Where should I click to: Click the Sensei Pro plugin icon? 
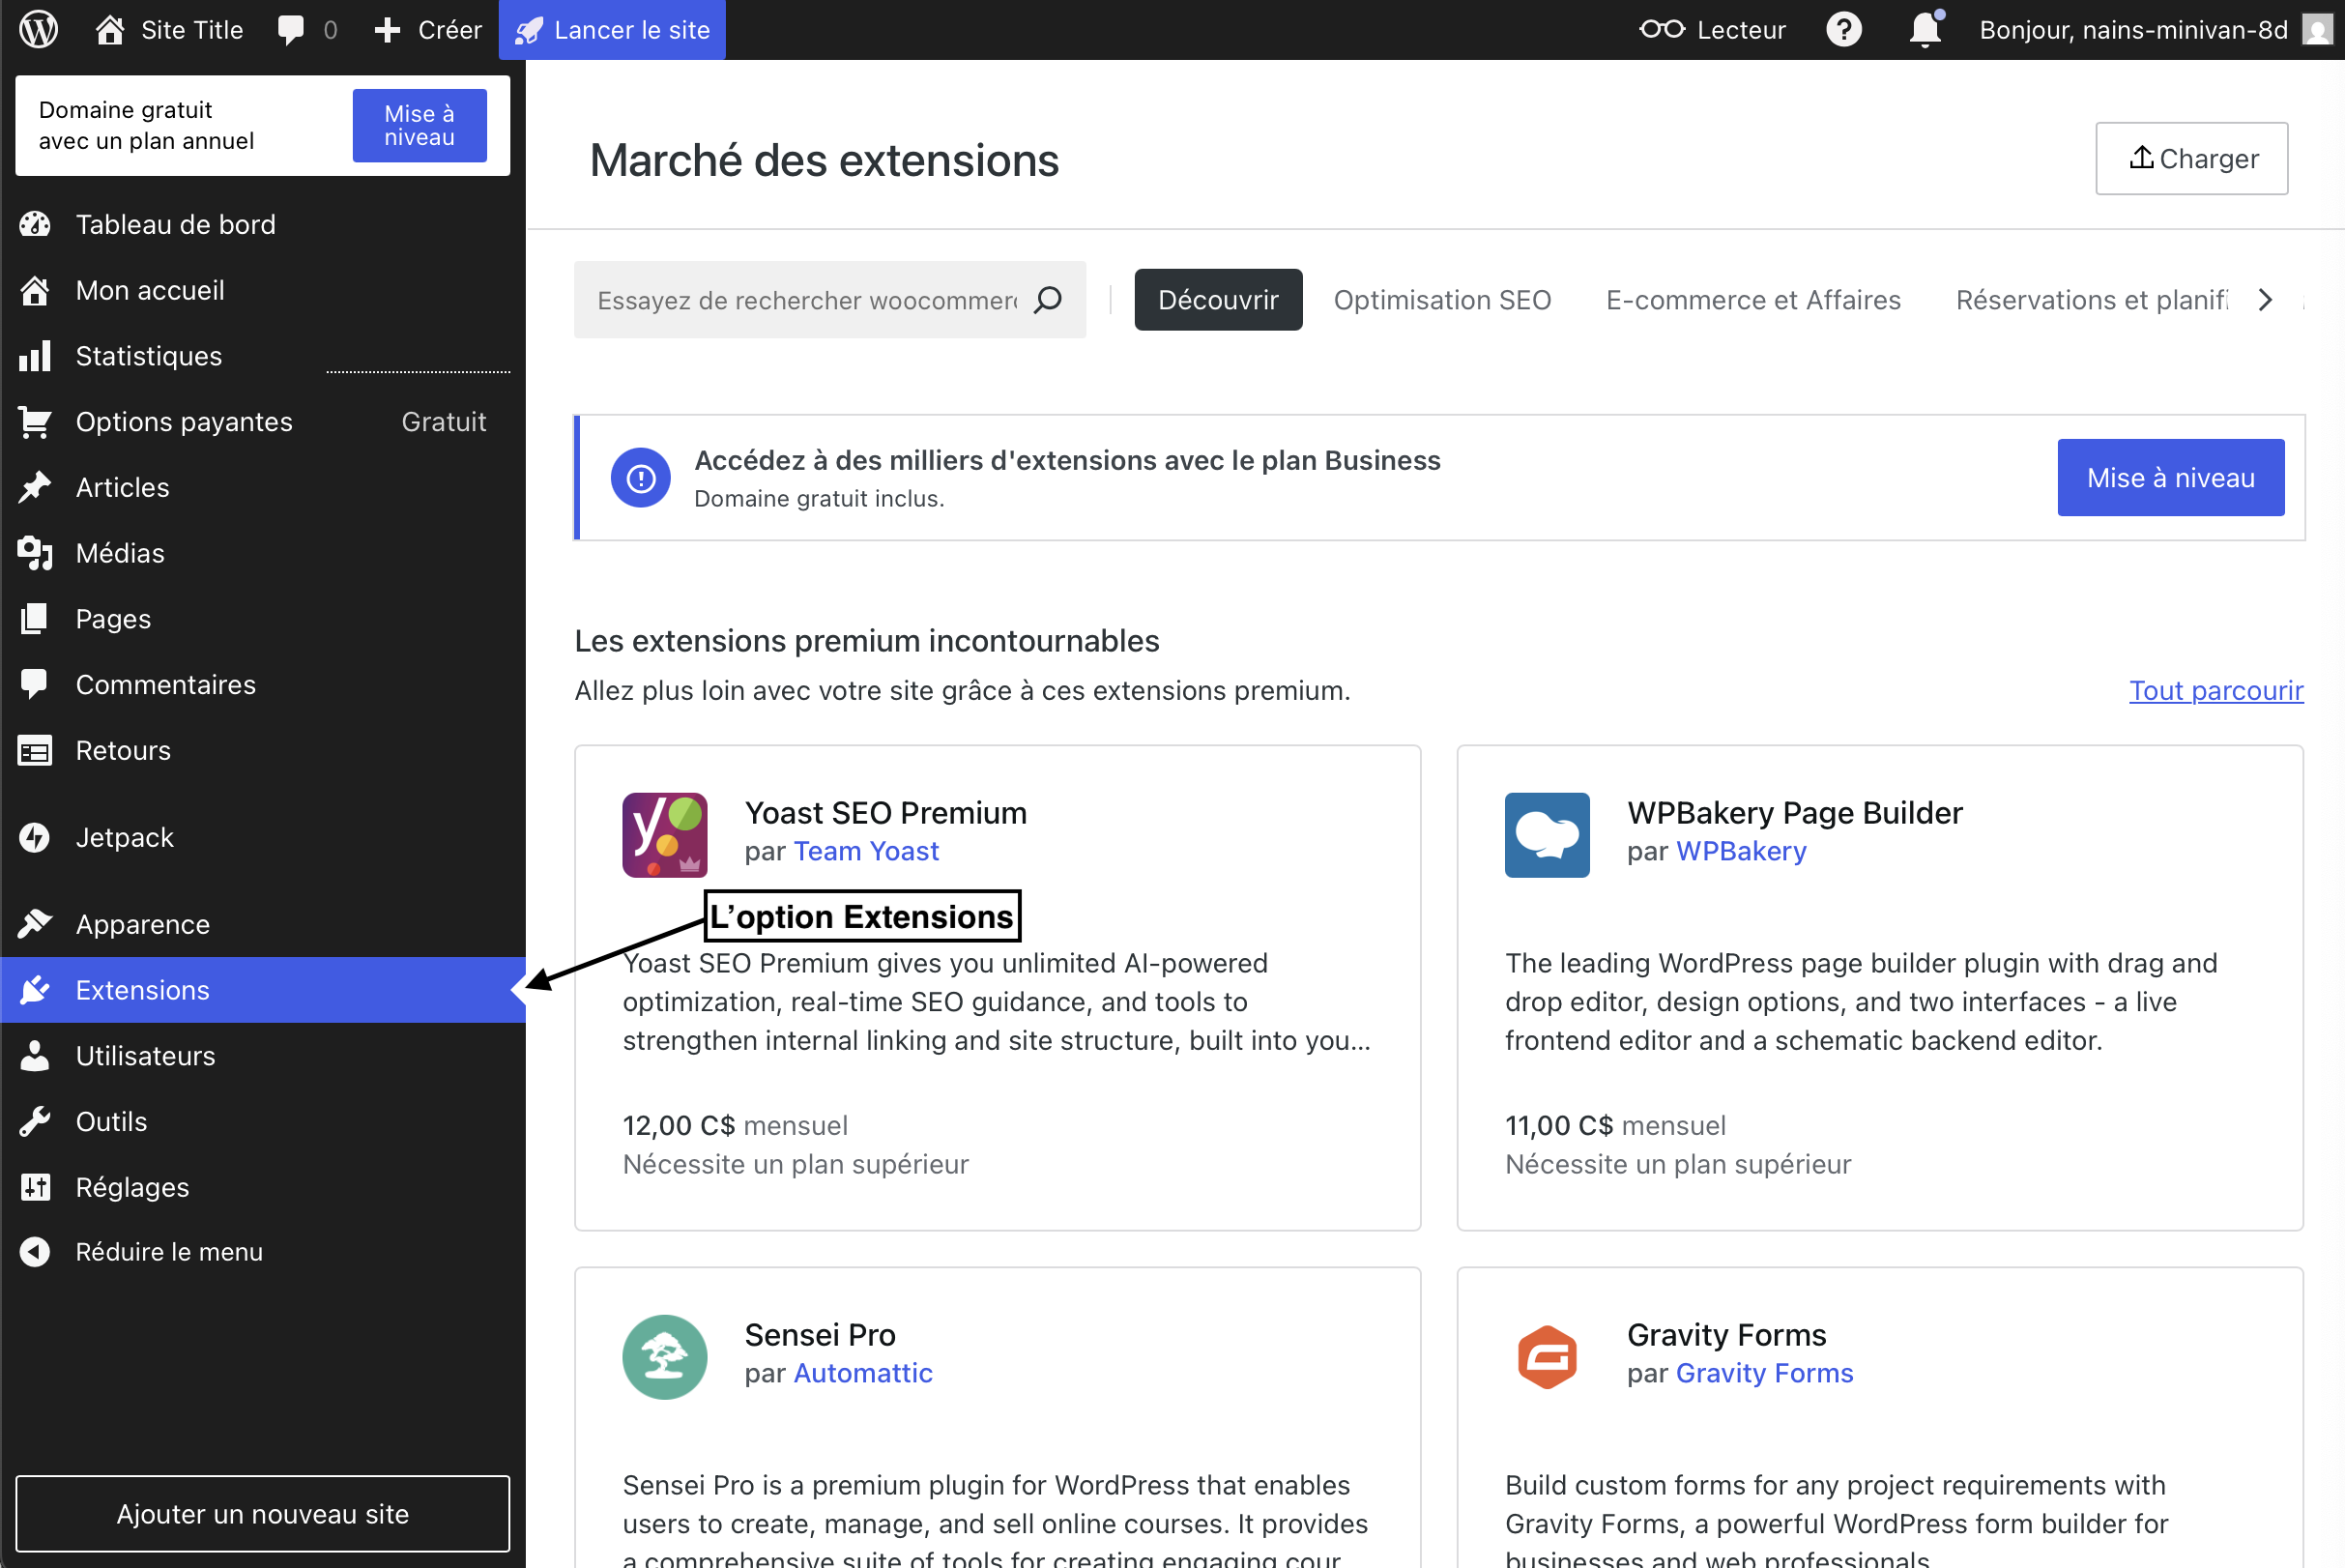[664, 1356]
